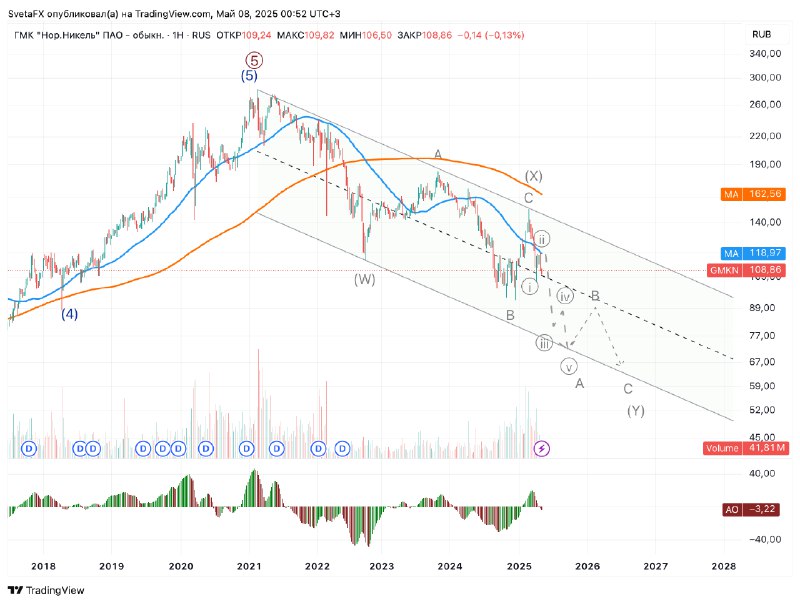Select the circled iii wave label
The height and width of the screenshot is (604, 800).
[544, 343]
